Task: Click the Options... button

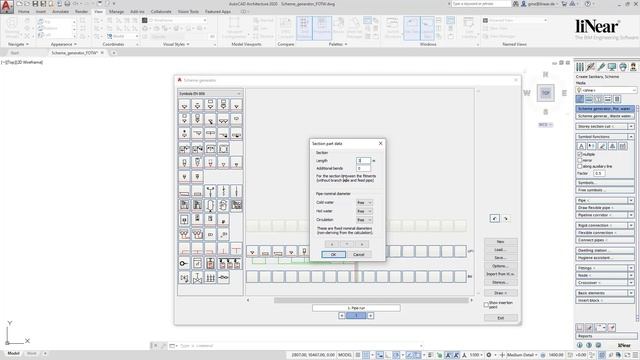Action: click(500, 266)
